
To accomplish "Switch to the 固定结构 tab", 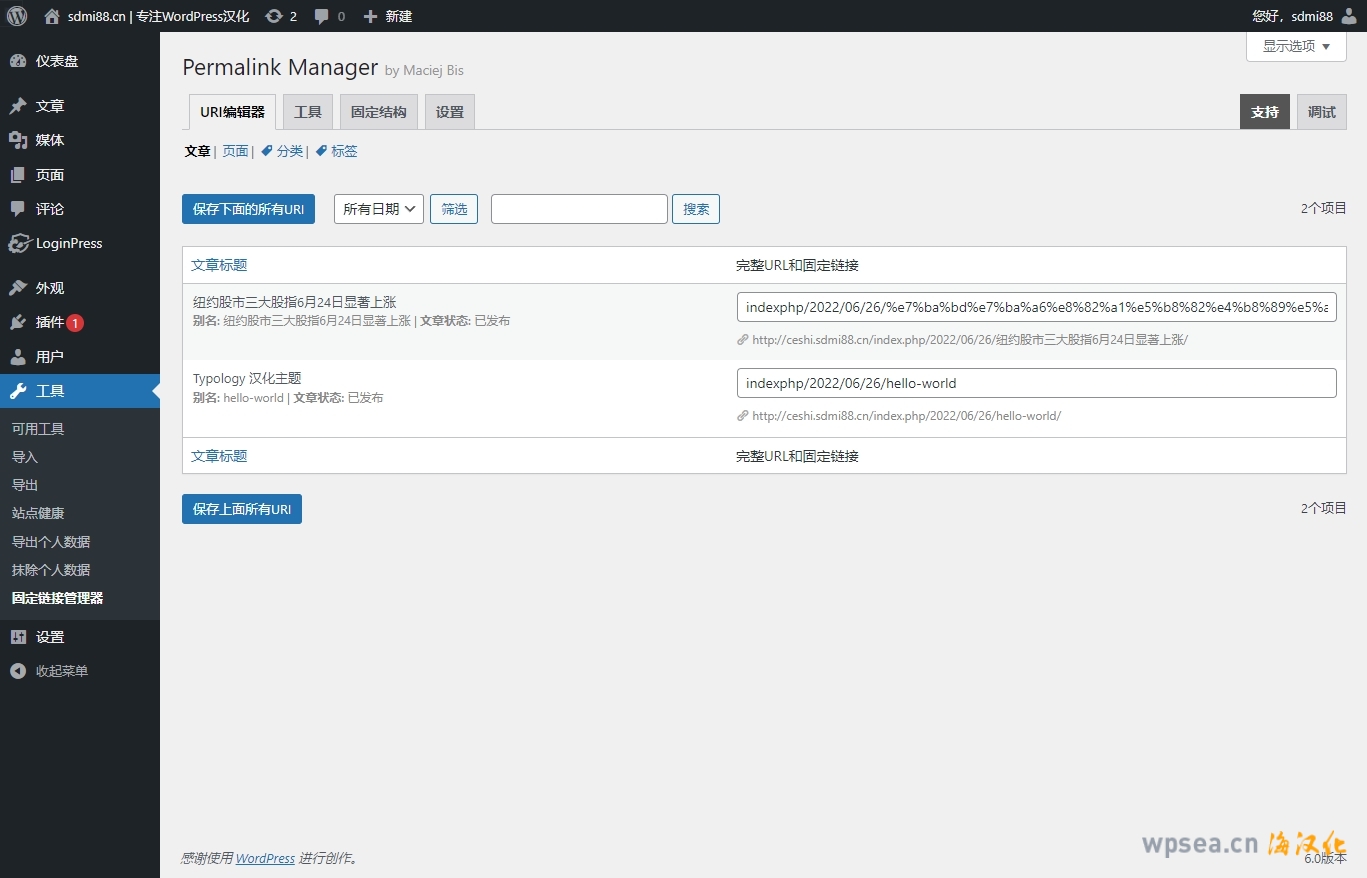I will (378, 112).
